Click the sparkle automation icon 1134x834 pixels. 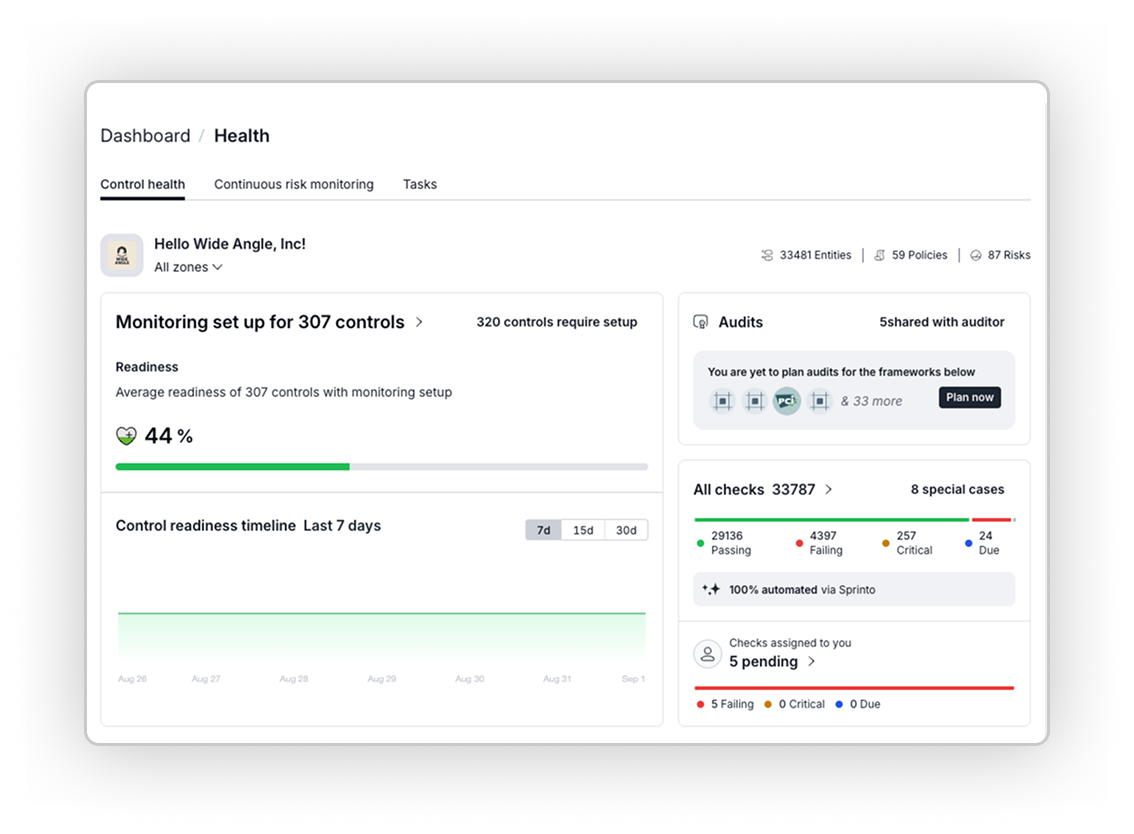[711, 590]
